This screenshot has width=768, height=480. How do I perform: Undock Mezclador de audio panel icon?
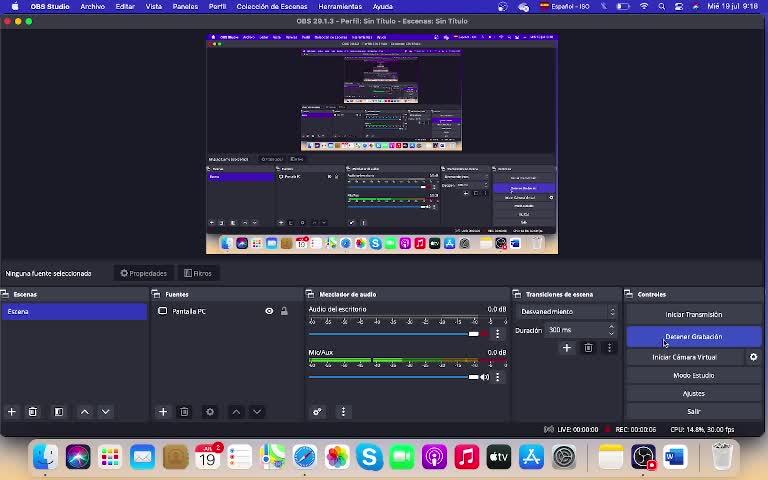click(310, 294)
